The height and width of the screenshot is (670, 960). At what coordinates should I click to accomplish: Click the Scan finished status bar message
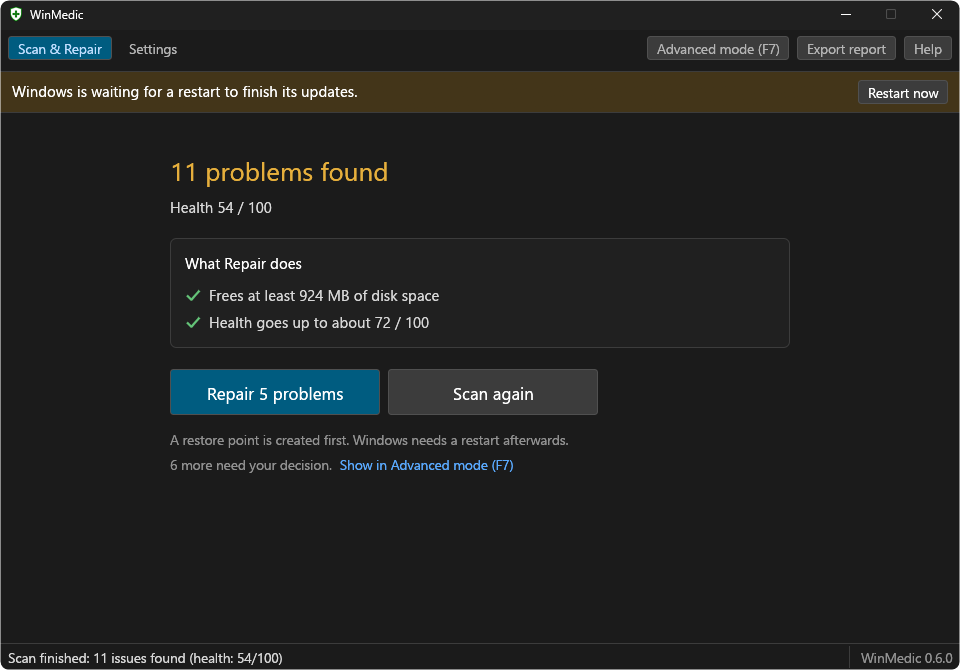tap(145, 658)
